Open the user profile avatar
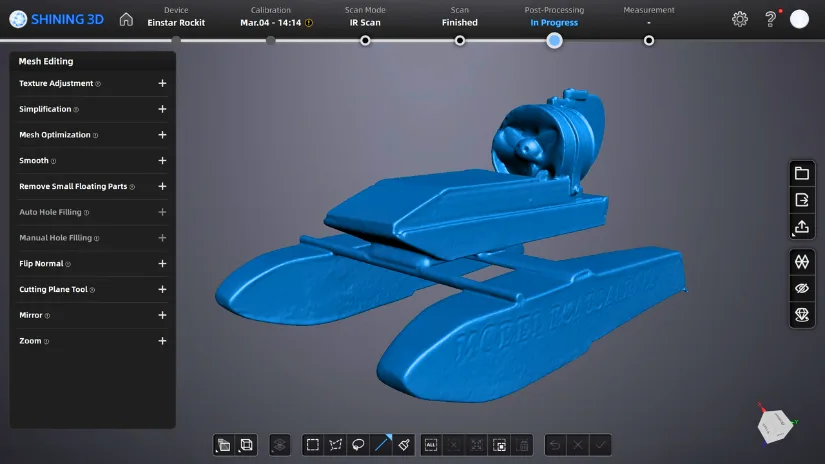This screenshot has width=825, height=464. point(799,19)
